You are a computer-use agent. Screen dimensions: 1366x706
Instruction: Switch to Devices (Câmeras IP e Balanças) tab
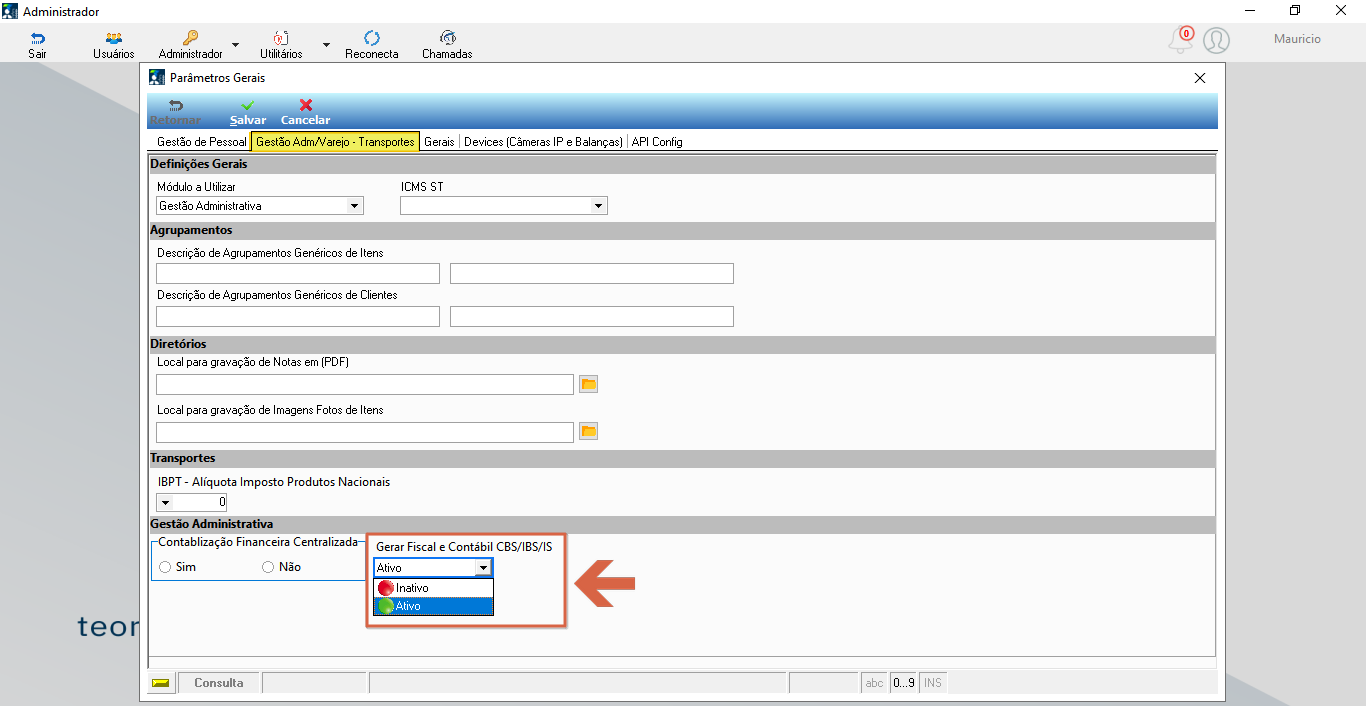point(543,142)
